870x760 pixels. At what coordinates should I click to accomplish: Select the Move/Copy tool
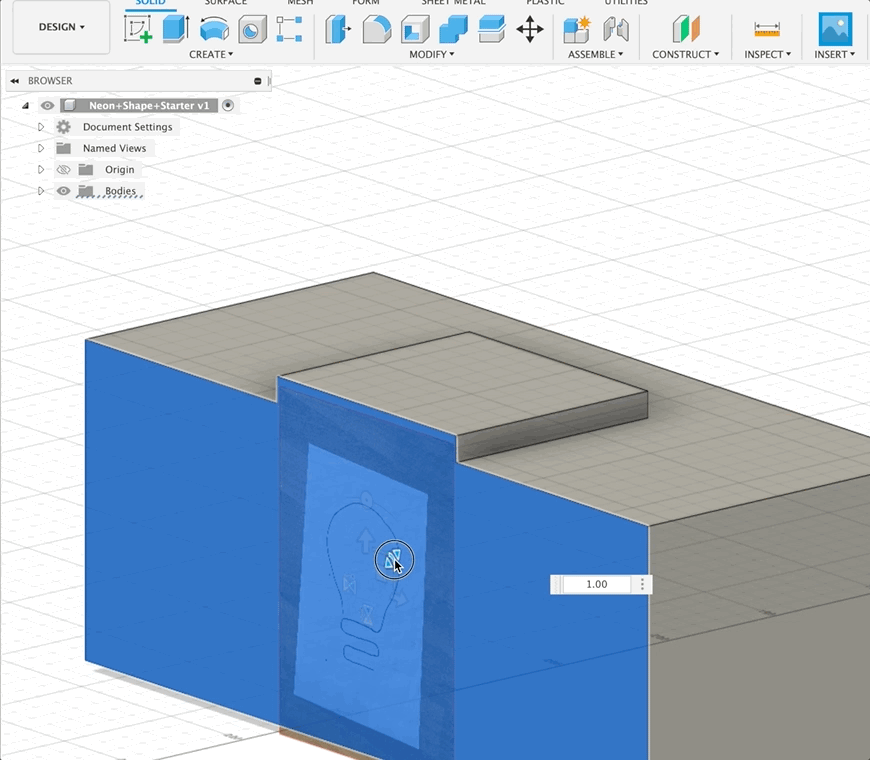[x=530, y=30]
